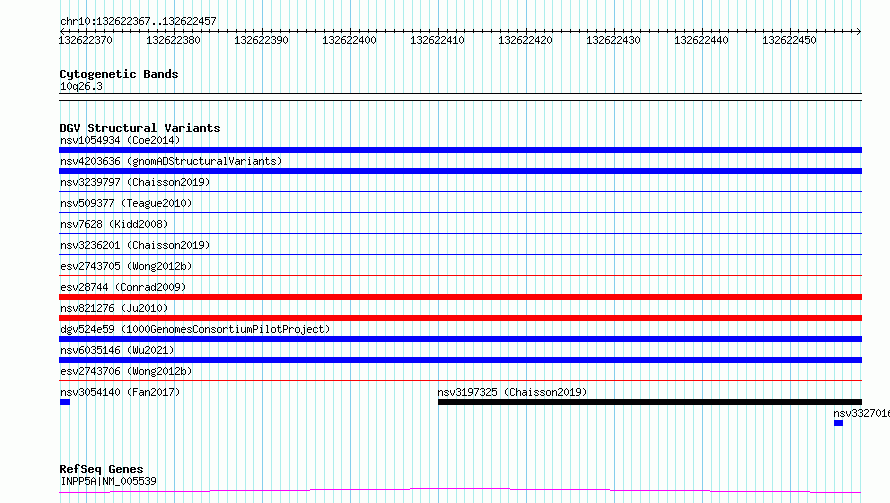This screenshot has height=503, width=890.
Task: Click the blue bar under nsv4203636
Action: [x=460, y=171]
